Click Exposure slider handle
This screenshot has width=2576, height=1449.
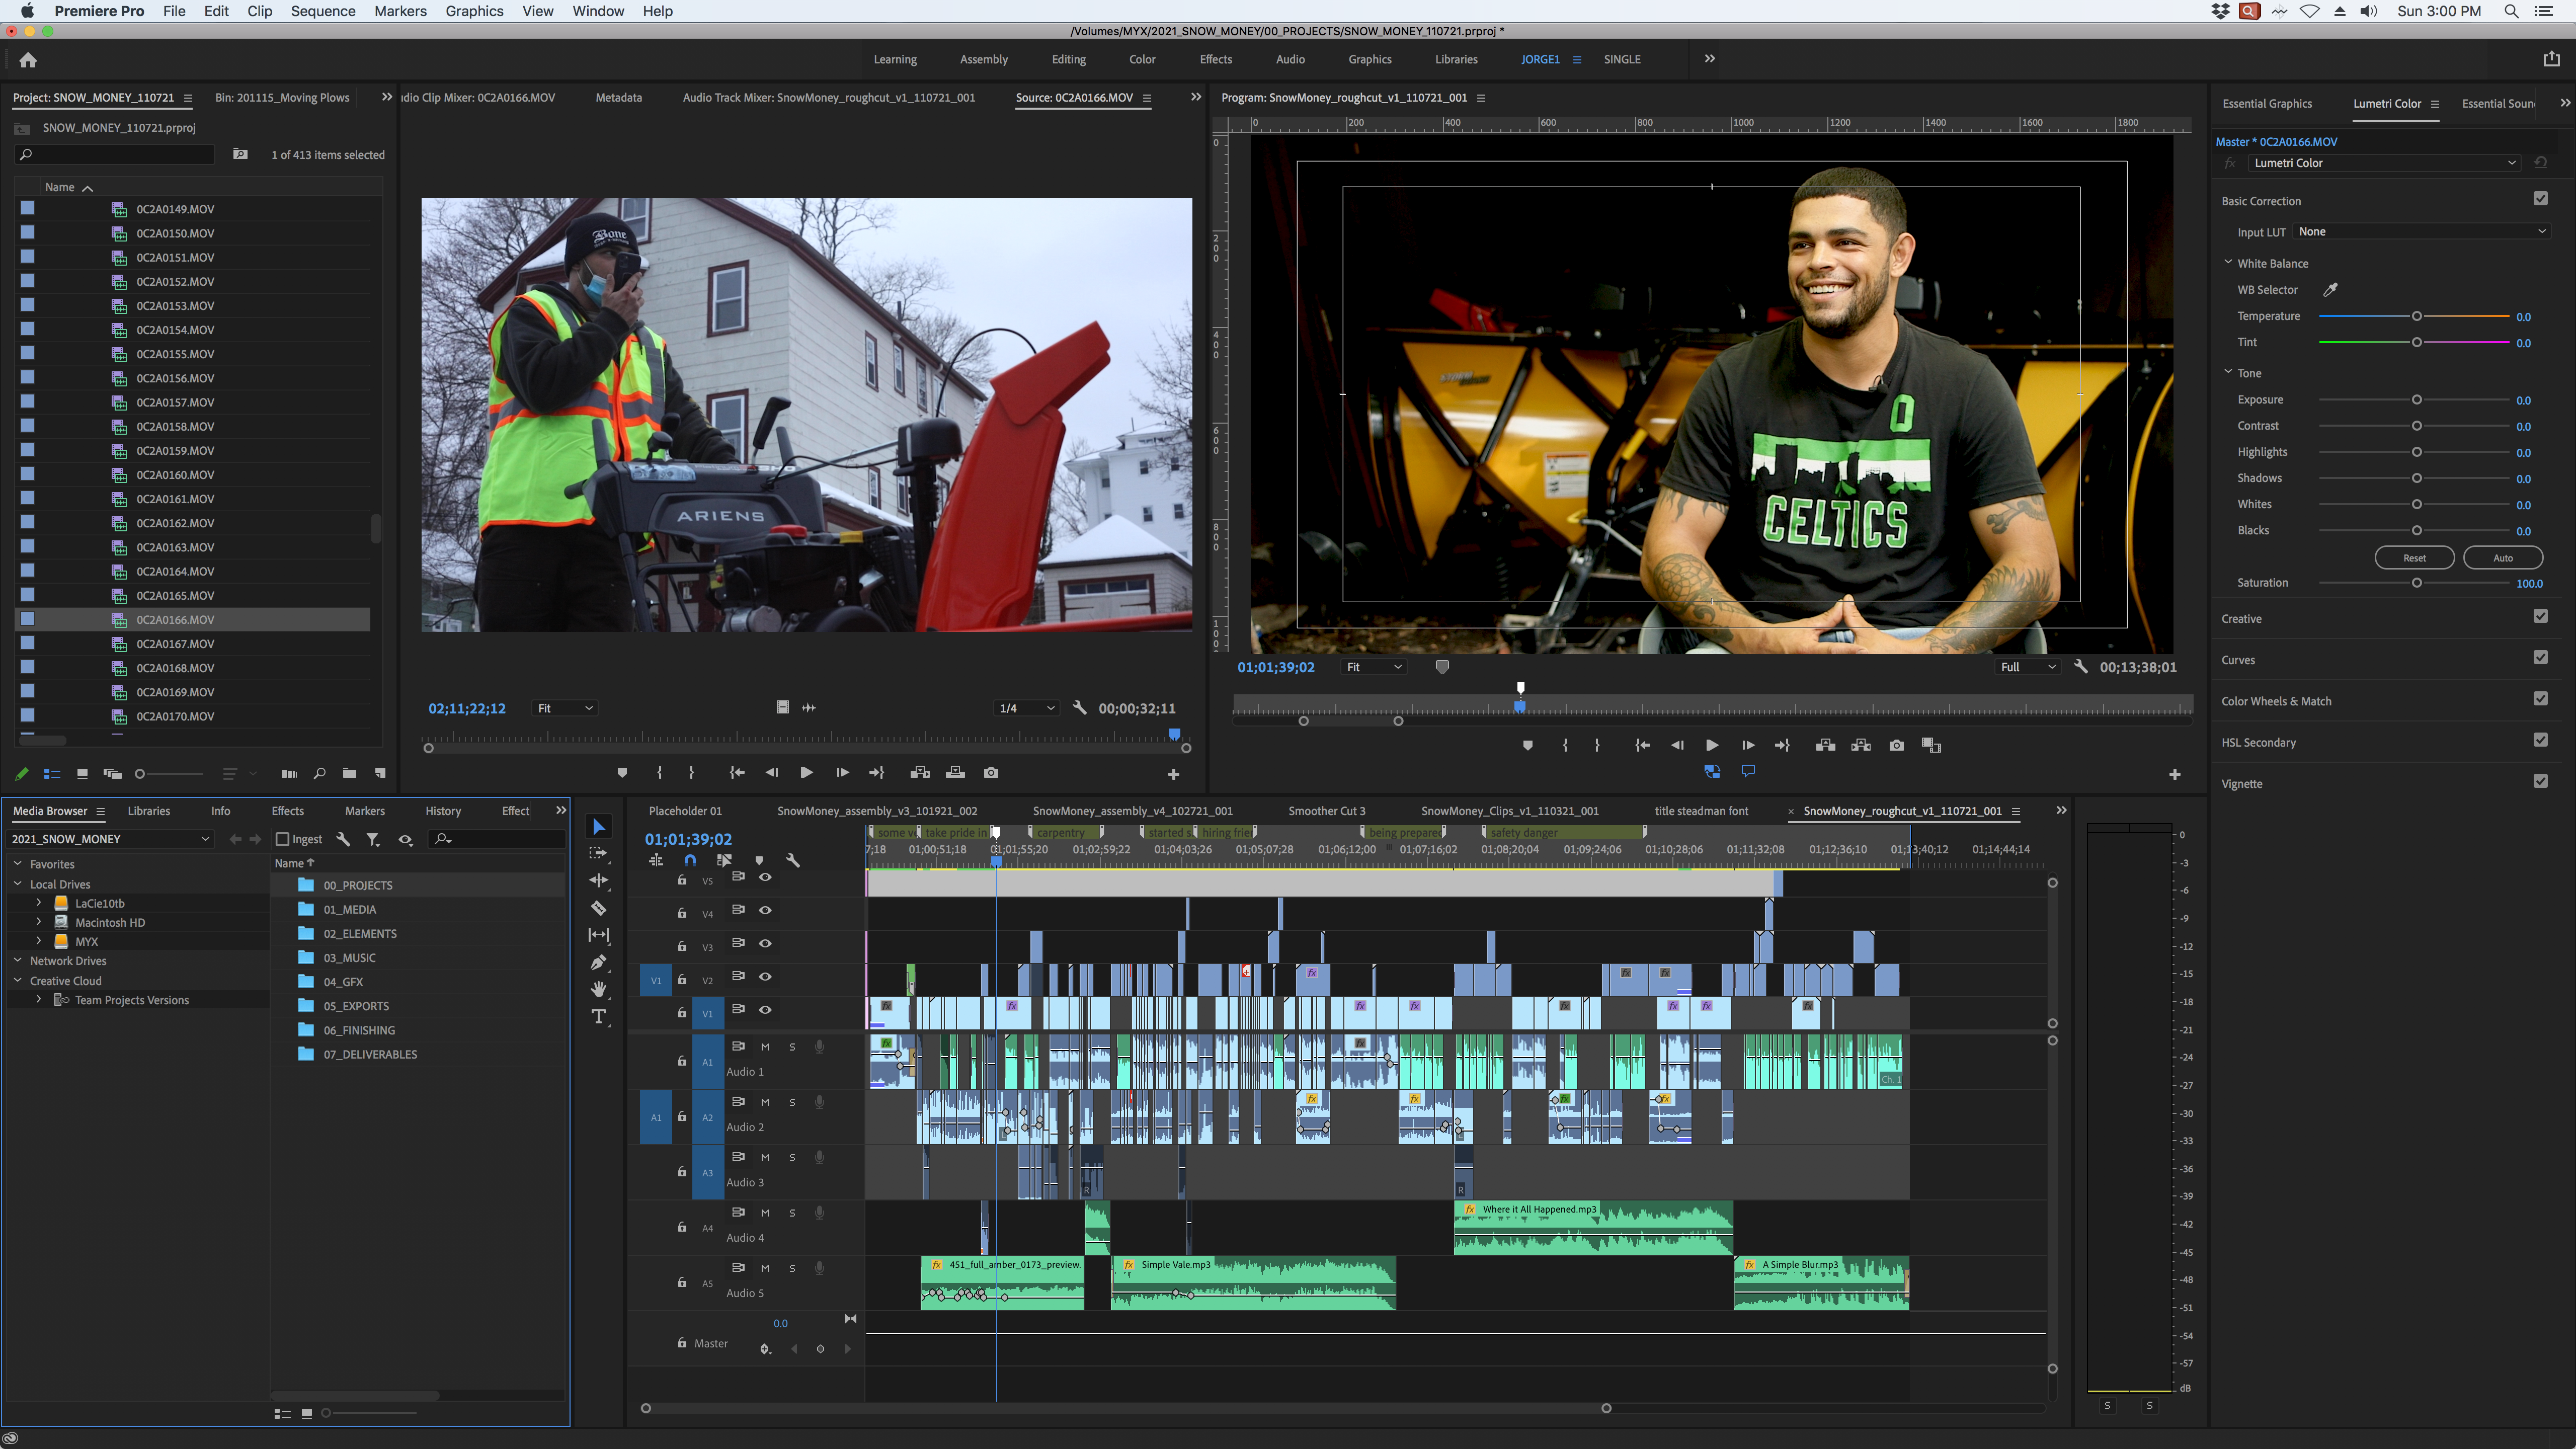[2416, 400]
